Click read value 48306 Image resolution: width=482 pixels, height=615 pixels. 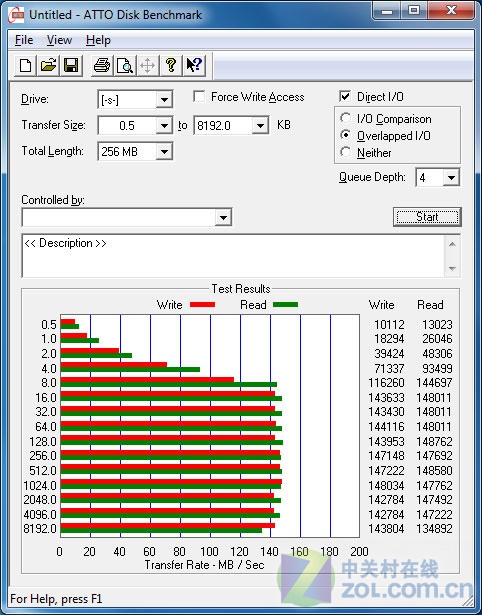click(437, 353)
